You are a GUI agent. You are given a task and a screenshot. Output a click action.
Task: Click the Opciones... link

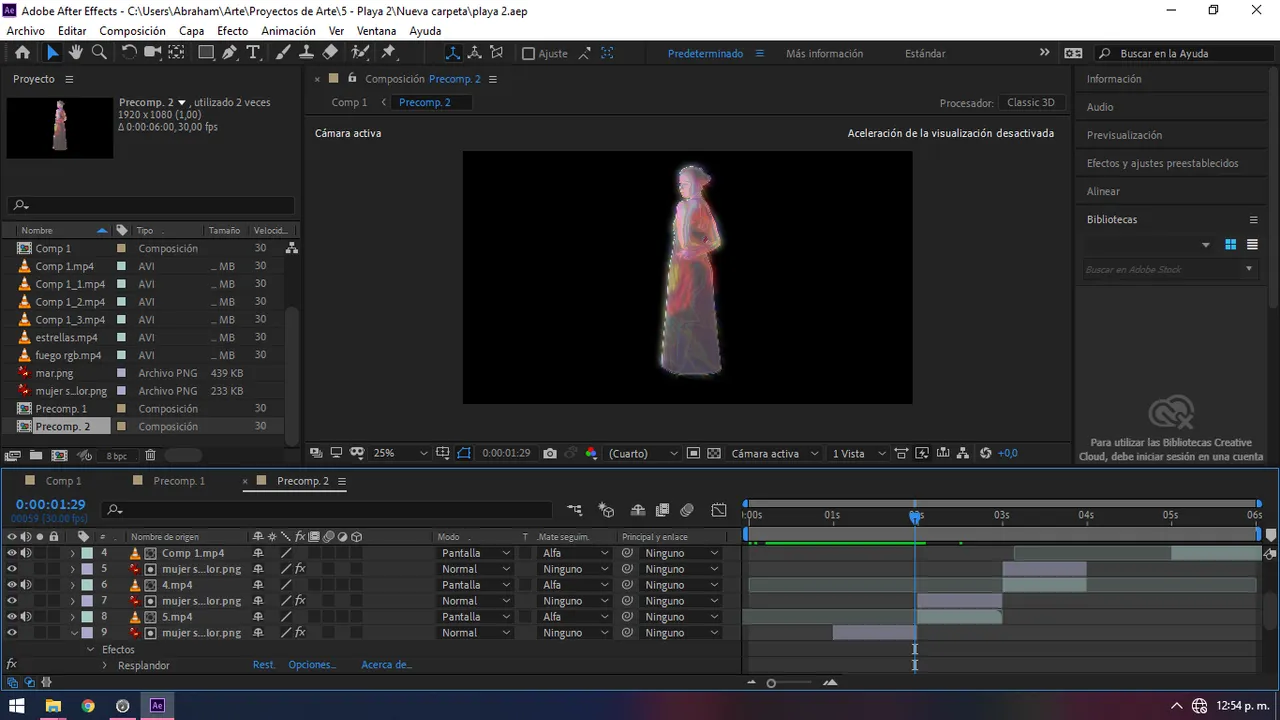coord(312,665)
